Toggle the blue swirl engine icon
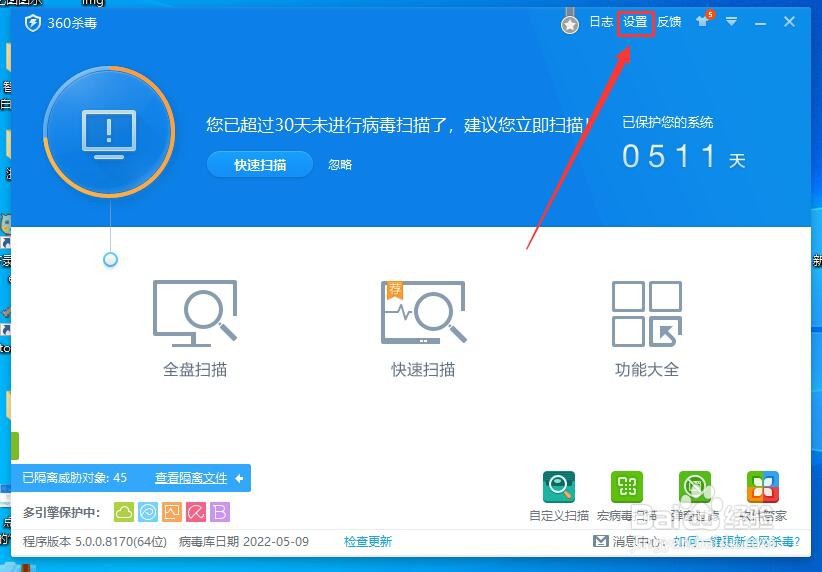 click(x=148, y=512)
